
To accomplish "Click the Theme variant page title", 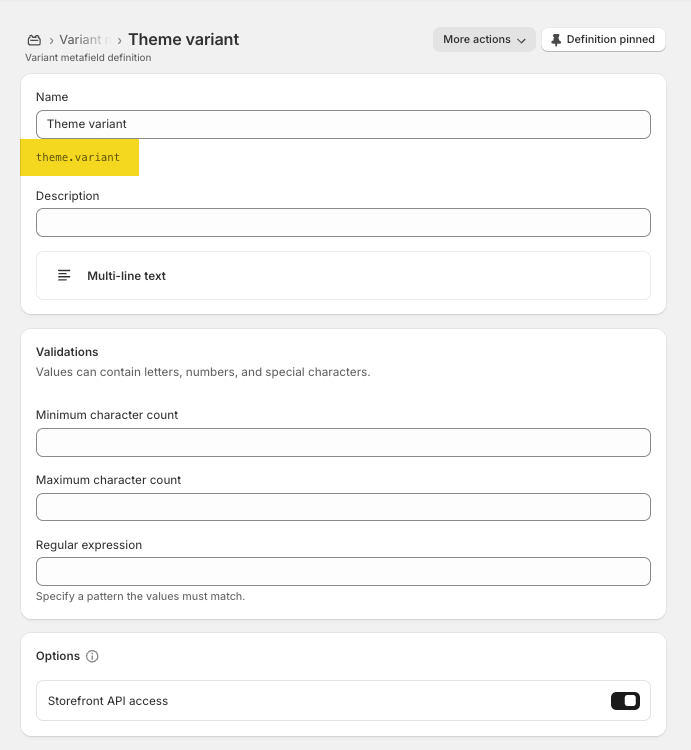I will coord(184,40).
